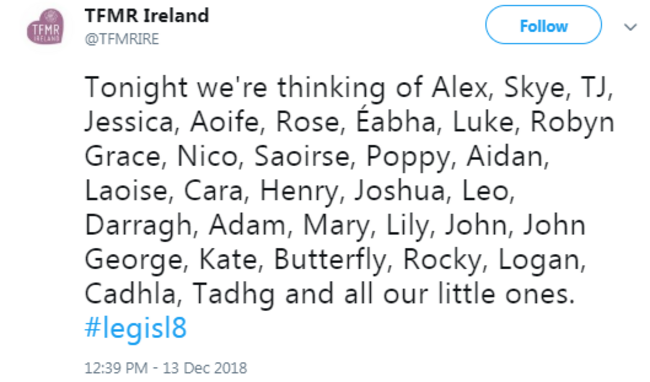Viewport: 650px width, 382px height.
Task: Follow the TFMR Ireland account
Action: pos(543,25)
